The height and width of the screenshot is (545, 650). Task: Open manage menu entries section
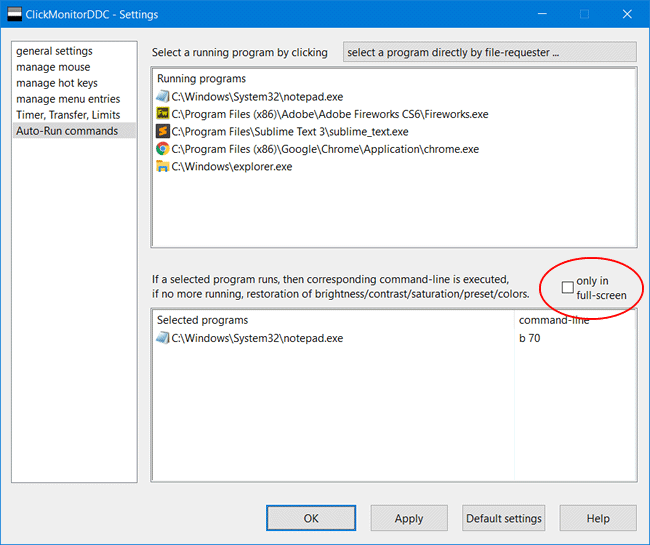(x=68, y=99)
